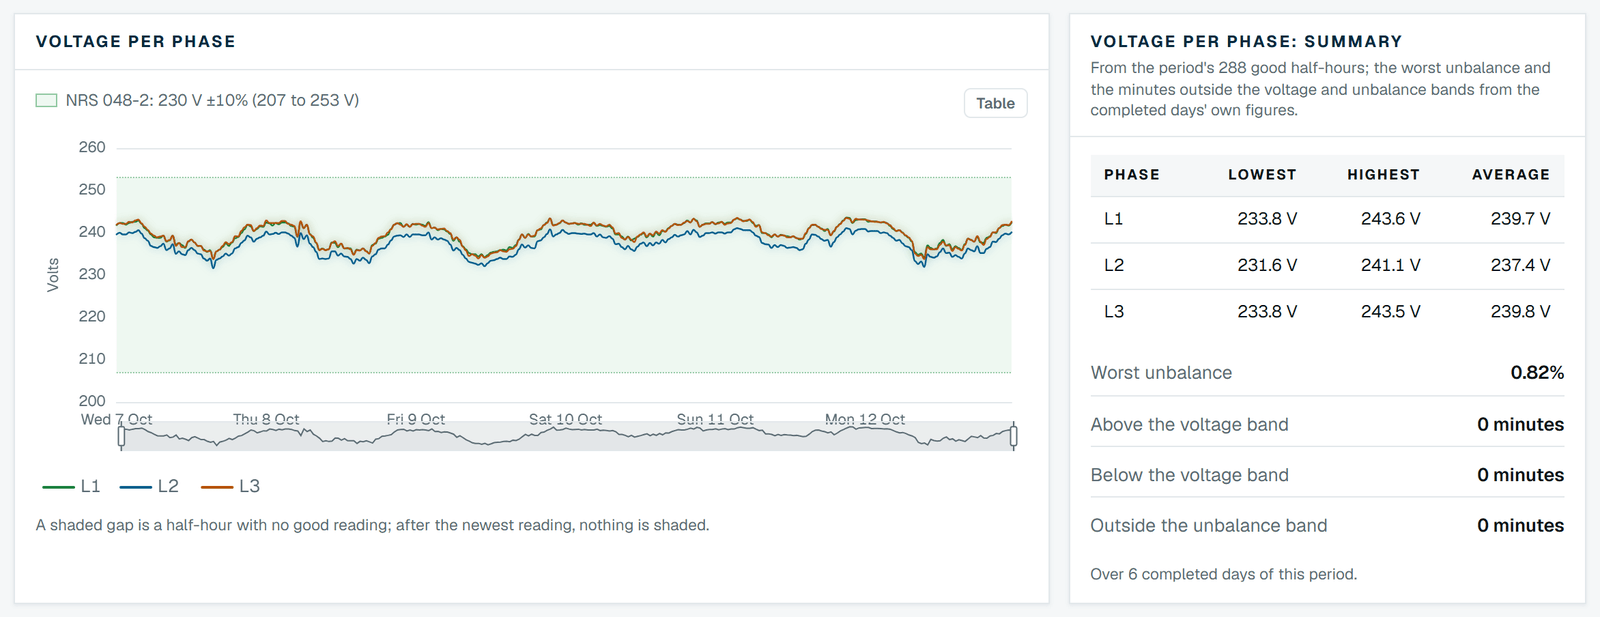Click the 'Worst unbalance' label
This screenshot has width=1600, height=617.
click(x=1161, y=373)
